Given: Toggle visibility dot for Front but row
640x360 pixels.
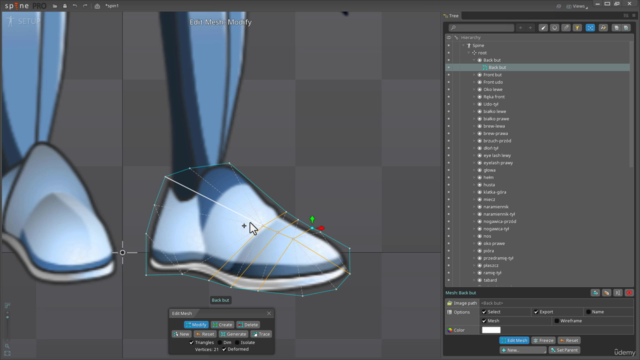Looking at the screenshot, I should (449, 75).
